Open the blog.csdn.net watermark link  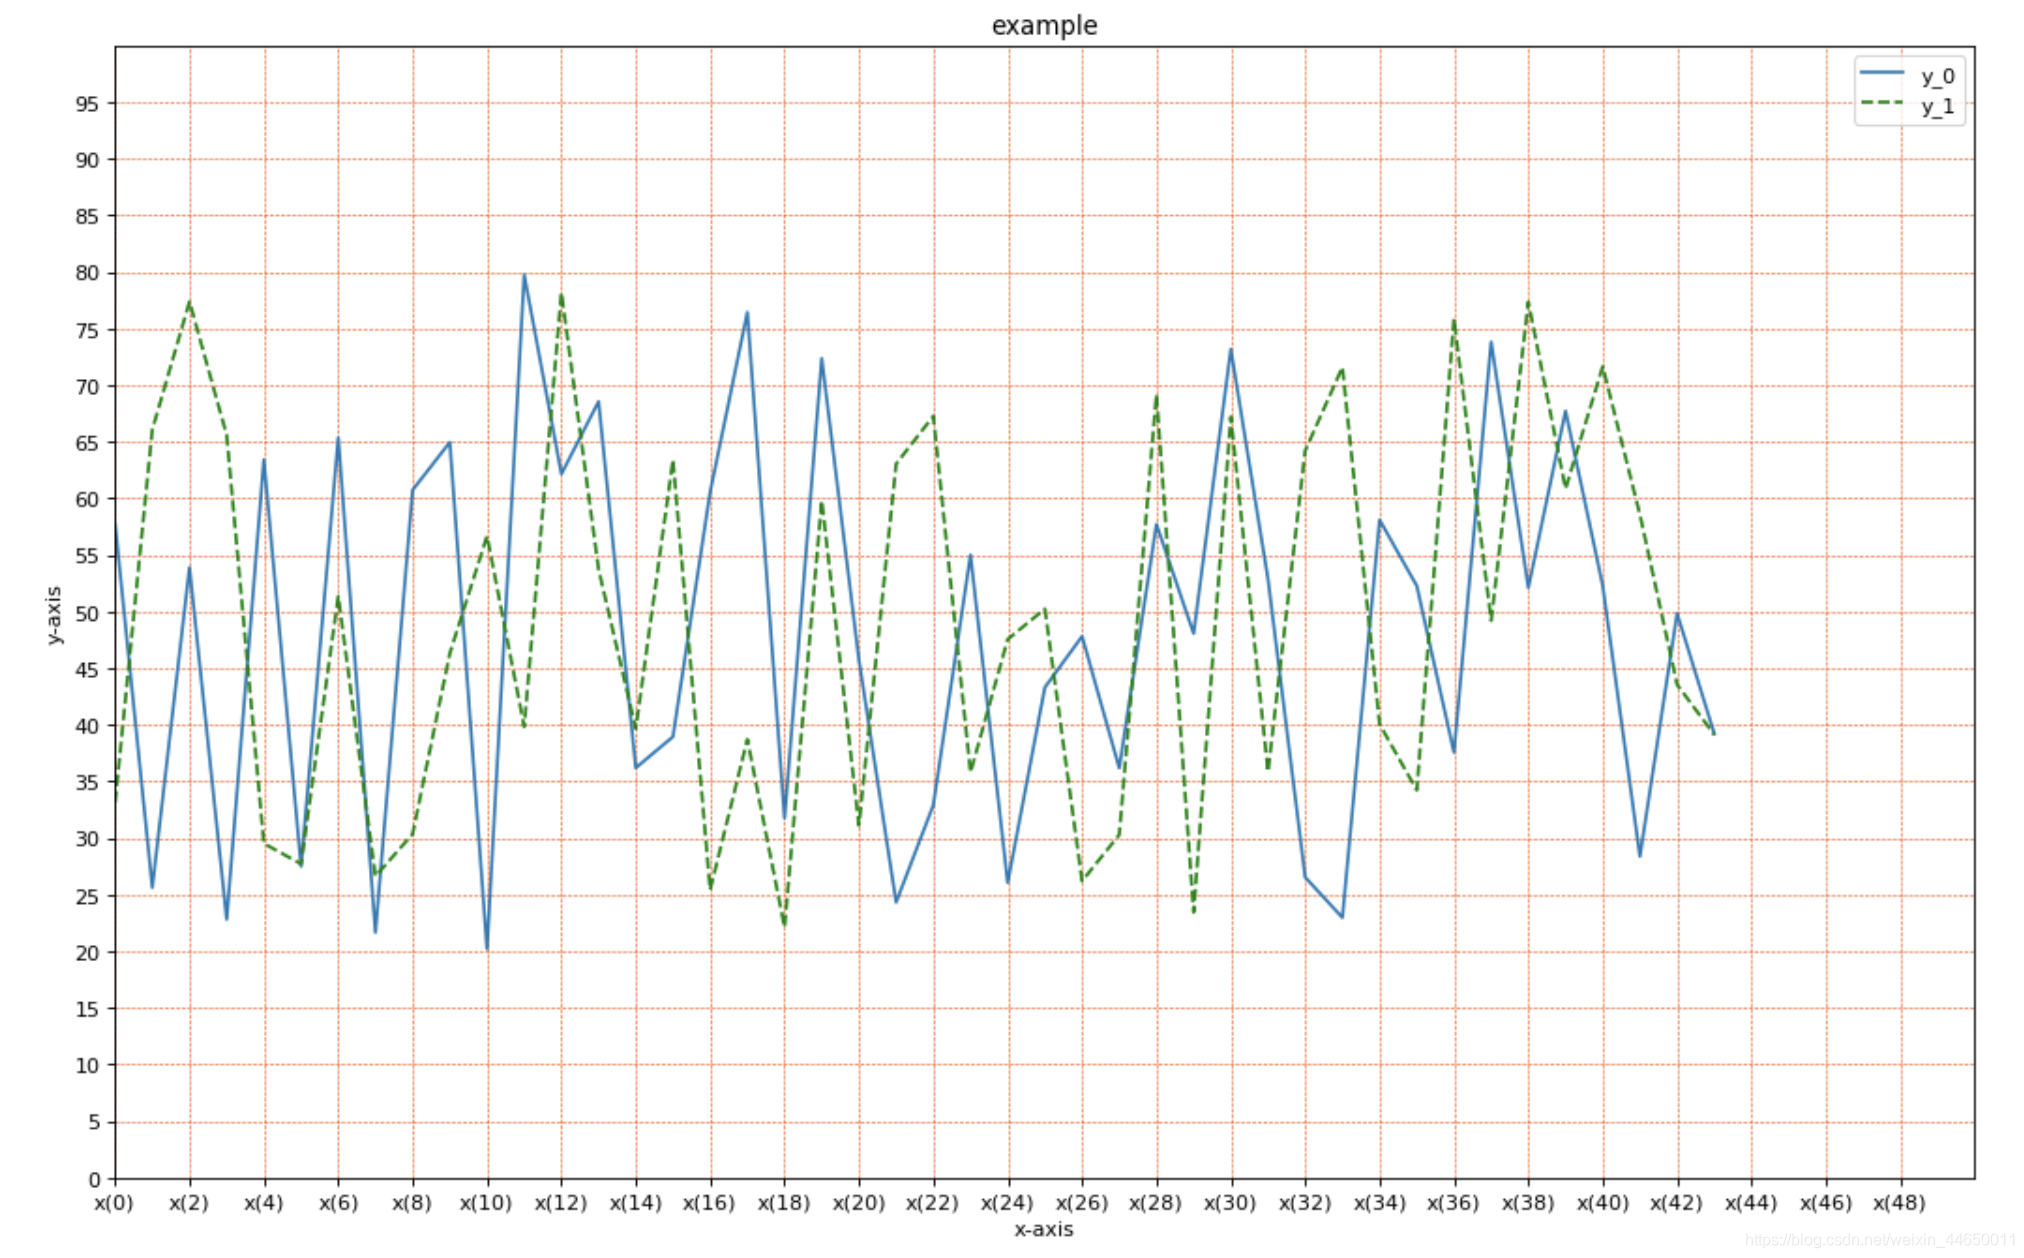tap(1879, 1240)
